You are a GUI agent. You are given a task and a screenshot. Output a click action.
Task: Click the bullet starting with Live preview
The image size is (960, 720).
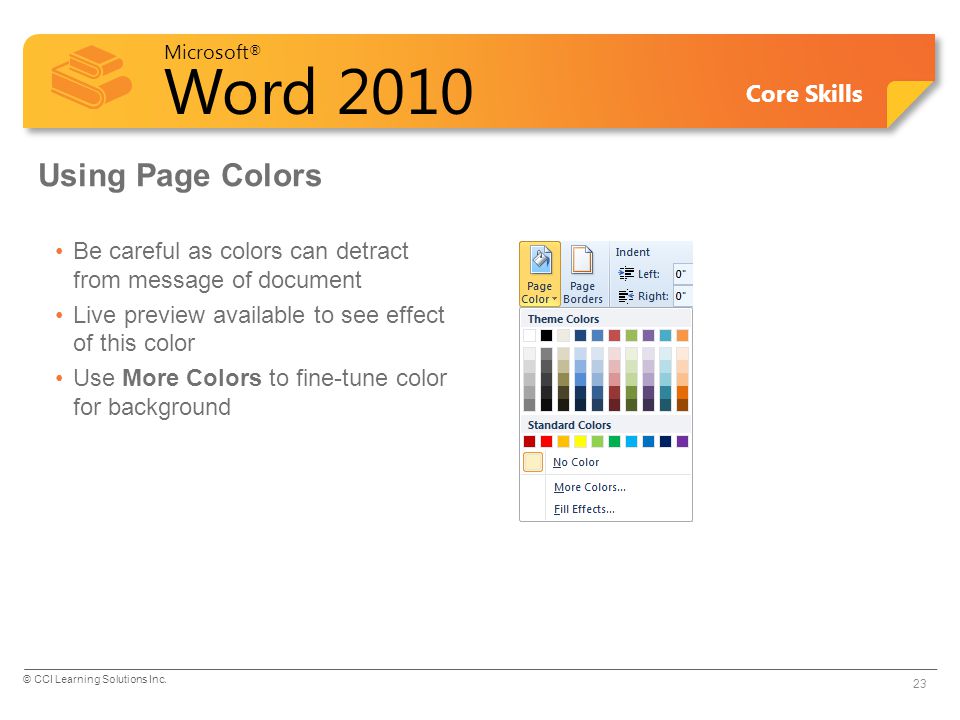[258, 329]
